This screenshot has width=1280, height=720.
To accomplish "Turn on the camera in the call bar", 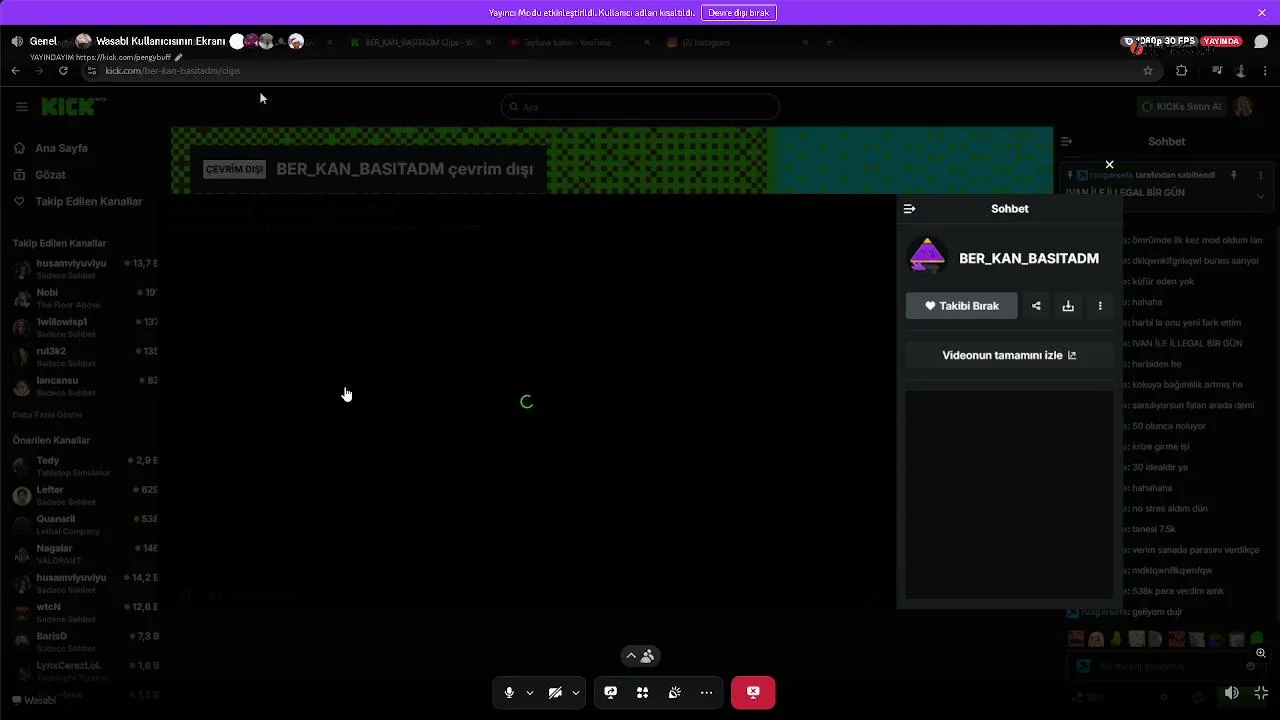I will 555,693.
